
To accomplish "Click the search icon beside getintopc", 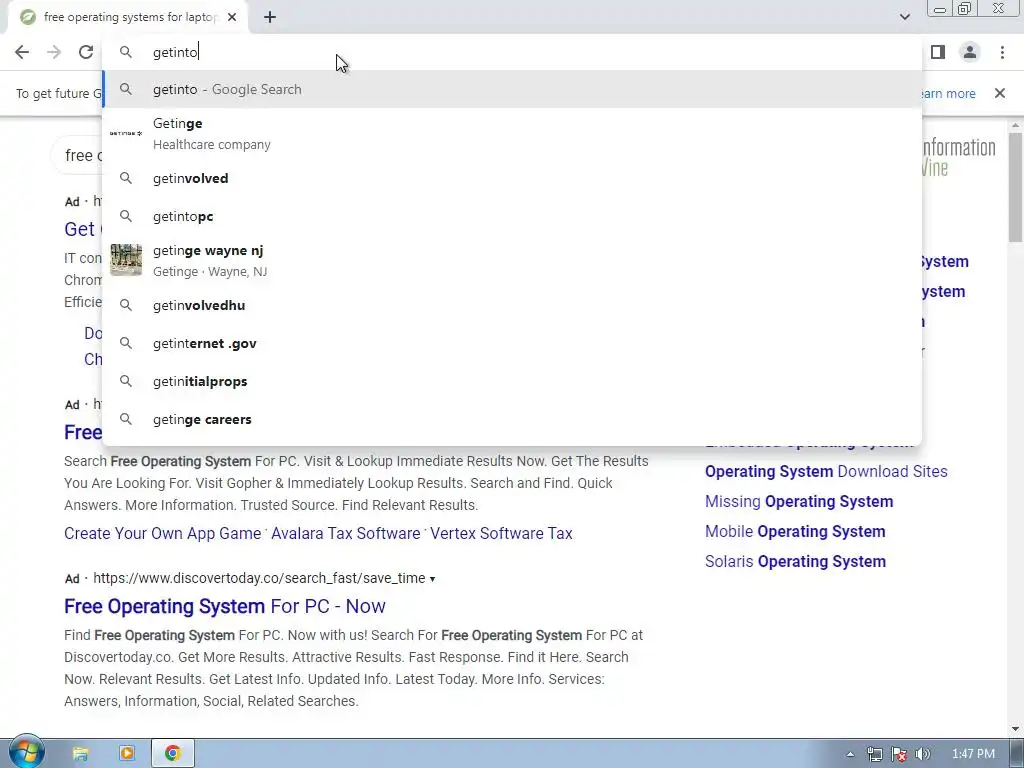I will [126, 216].
